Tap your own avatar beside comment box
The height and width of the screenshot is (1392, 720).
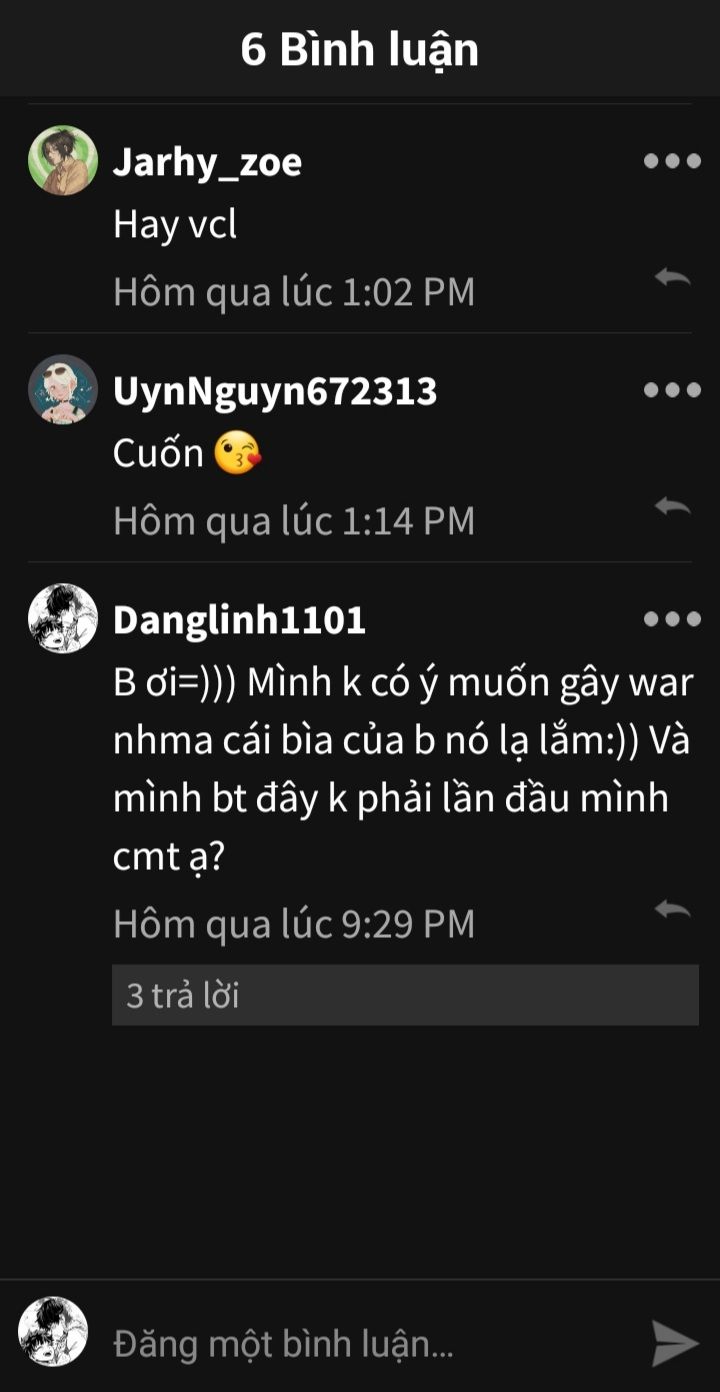pos(53,1332)
